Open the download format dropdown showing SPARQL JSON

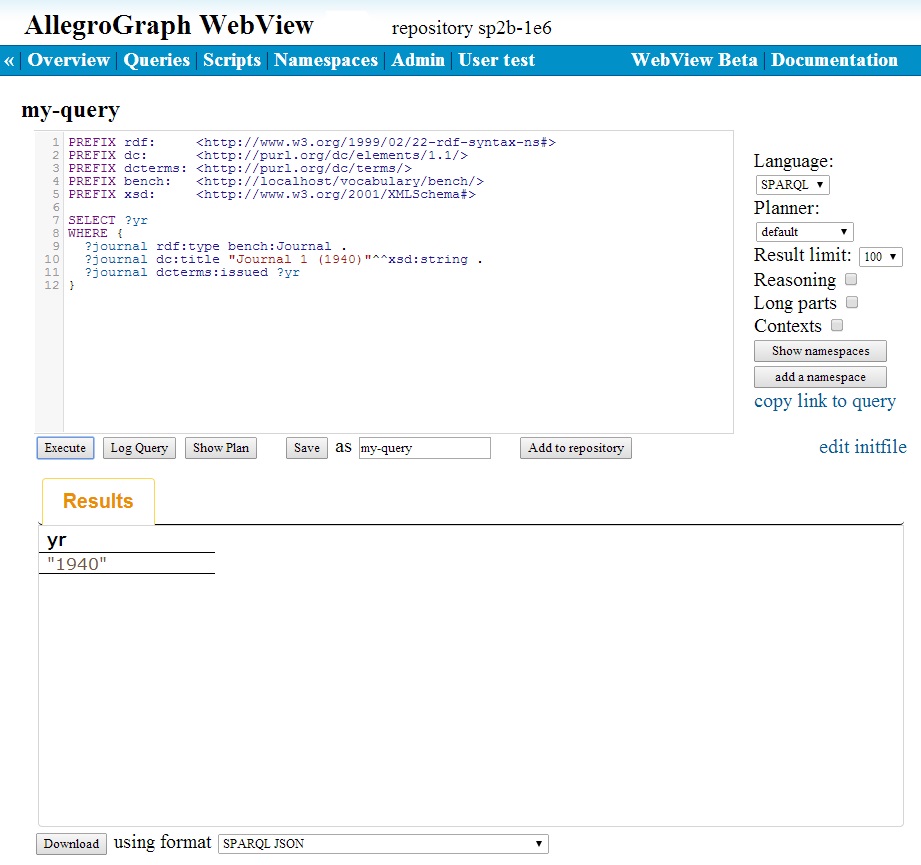383,843
